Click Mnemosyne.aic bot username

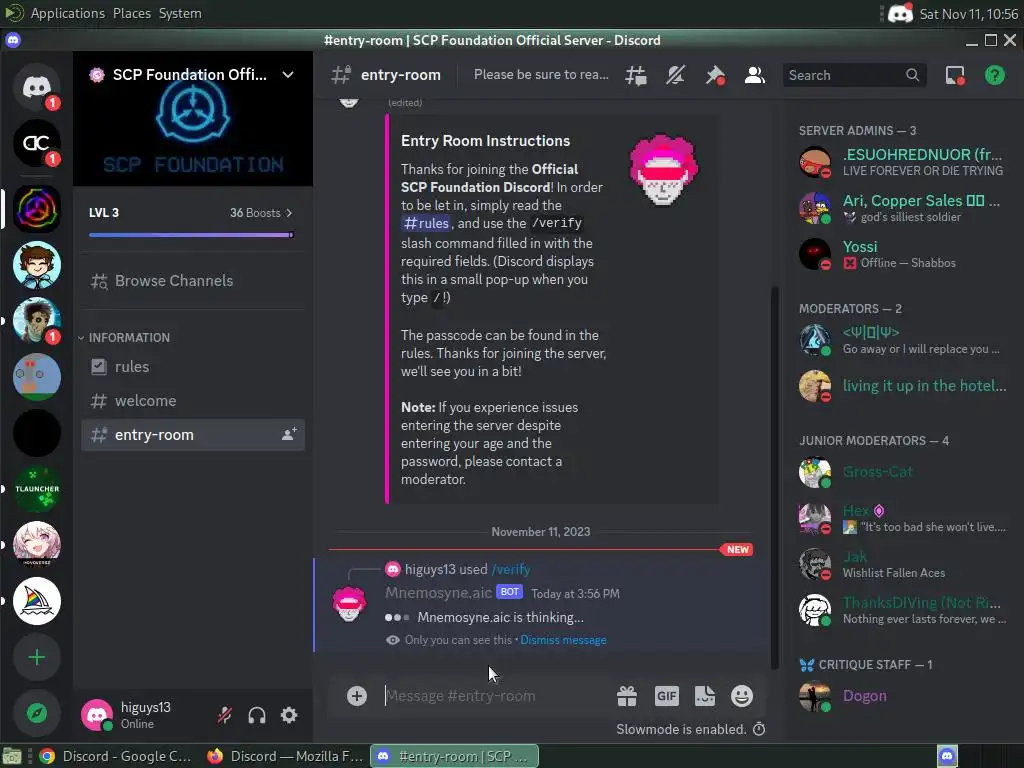(x=438, y=593)
